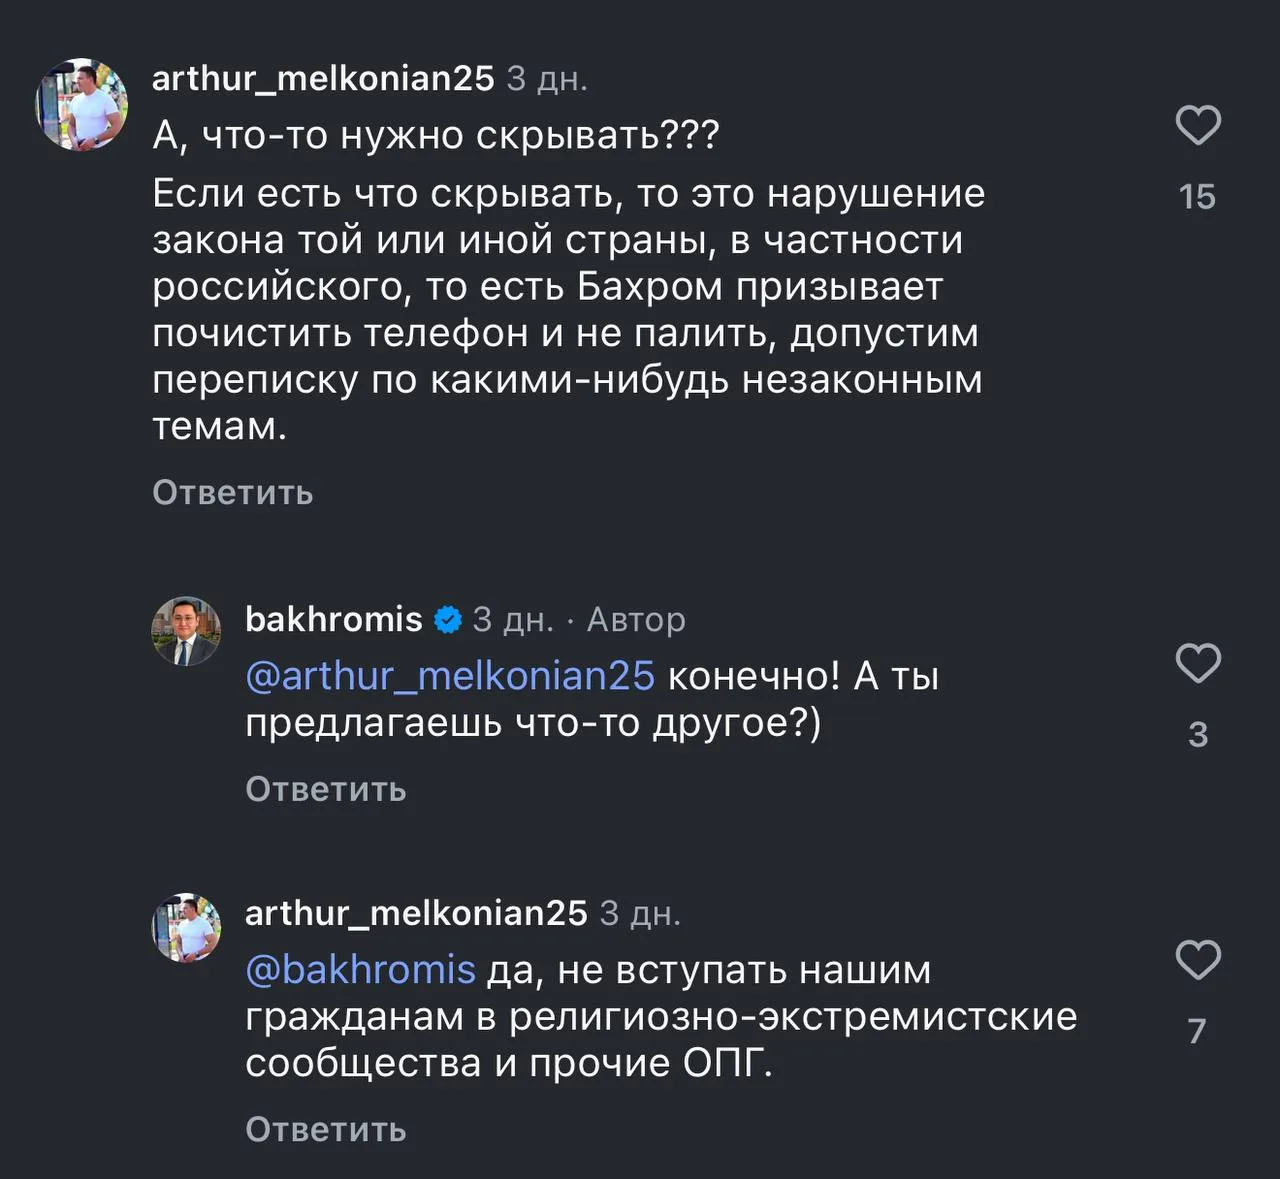Click the blue verified badge beside bakhromis
This screenshot has width=1280, height=1179.
[x=447, y=621]
